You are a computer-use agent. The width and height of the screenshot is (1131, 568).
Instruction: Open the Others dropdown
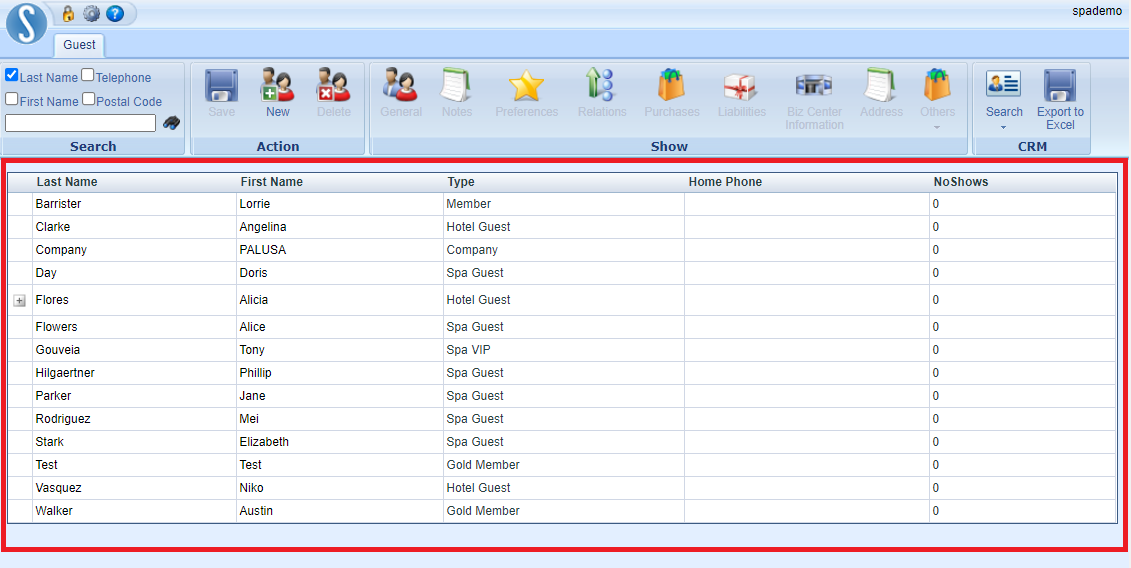coord(937,100)
